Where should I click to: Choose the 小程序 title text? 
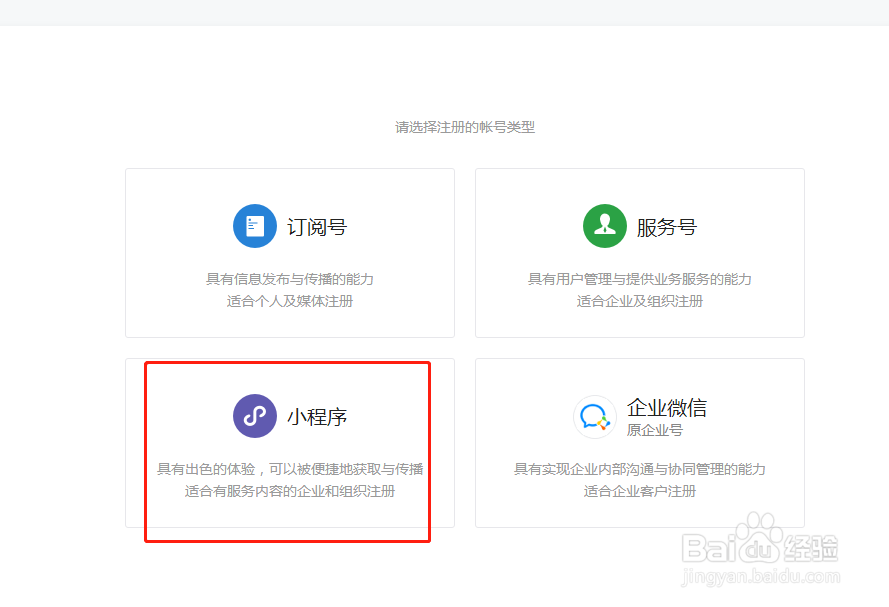click(317, 417)
